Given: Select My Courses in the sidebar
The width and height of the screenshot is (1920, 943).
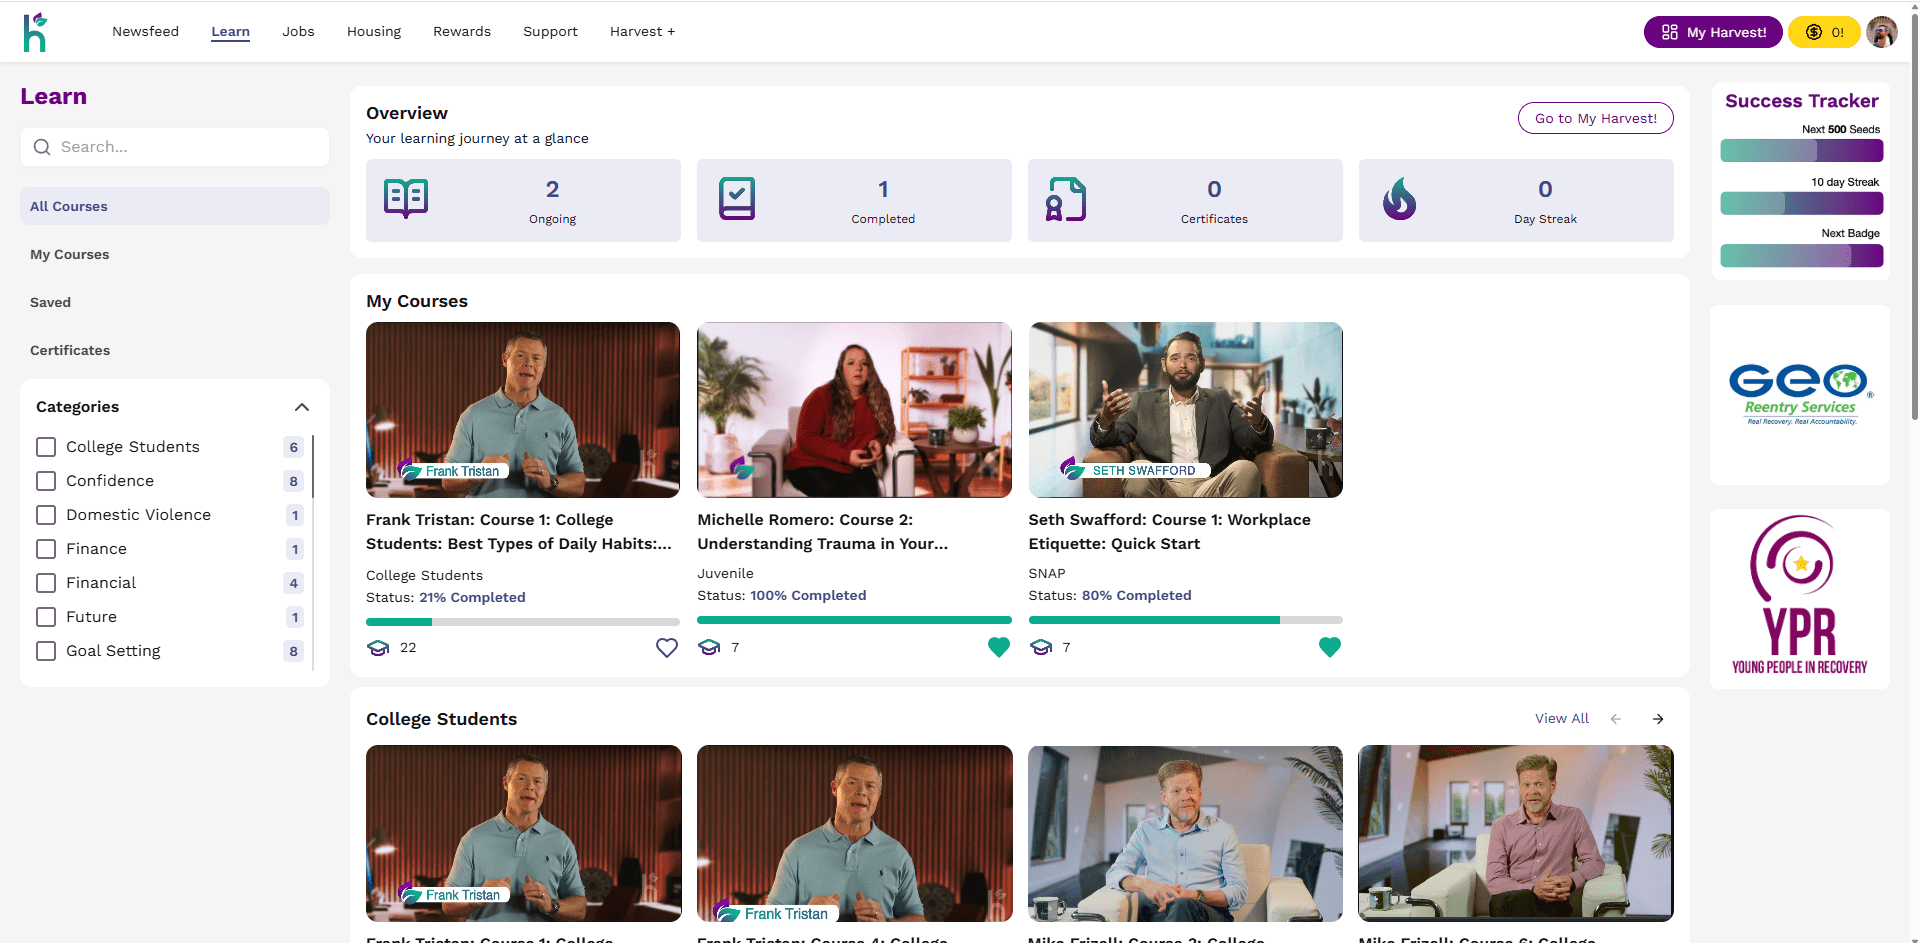Looking at the screenshot, I should (x=70, y=255).
